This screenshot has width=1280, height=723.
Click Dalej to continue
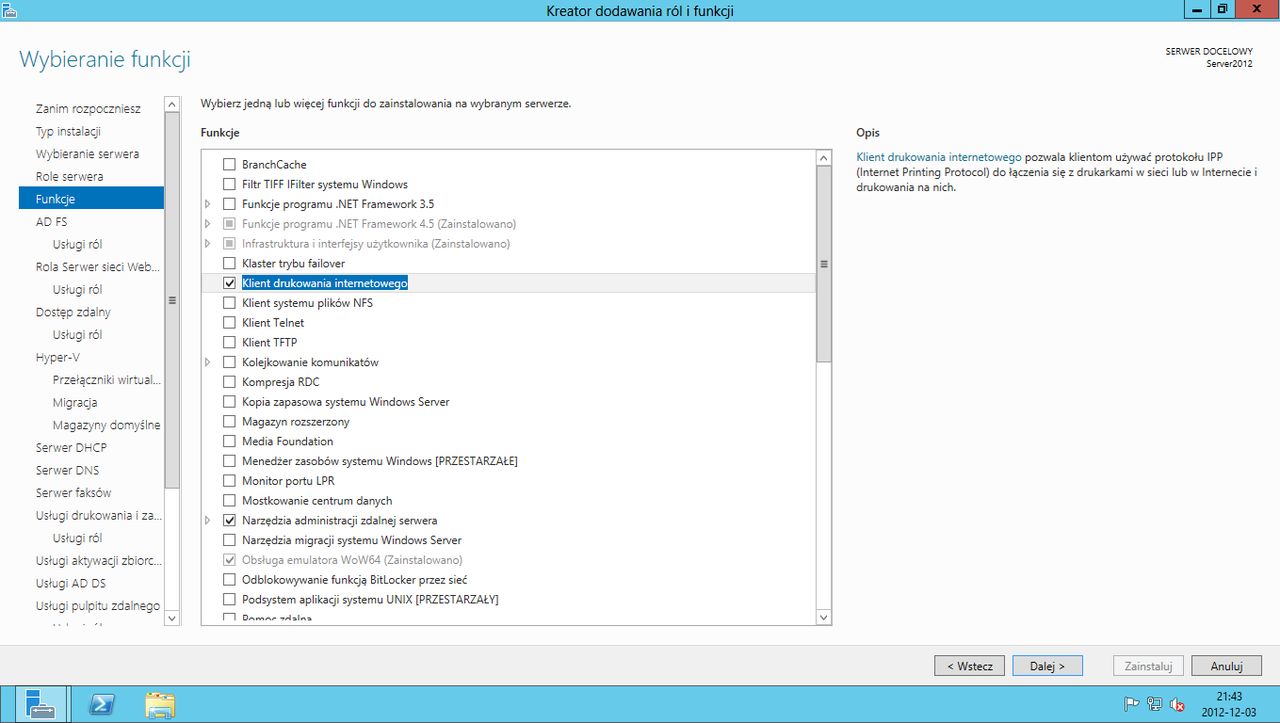point(1048,666)
